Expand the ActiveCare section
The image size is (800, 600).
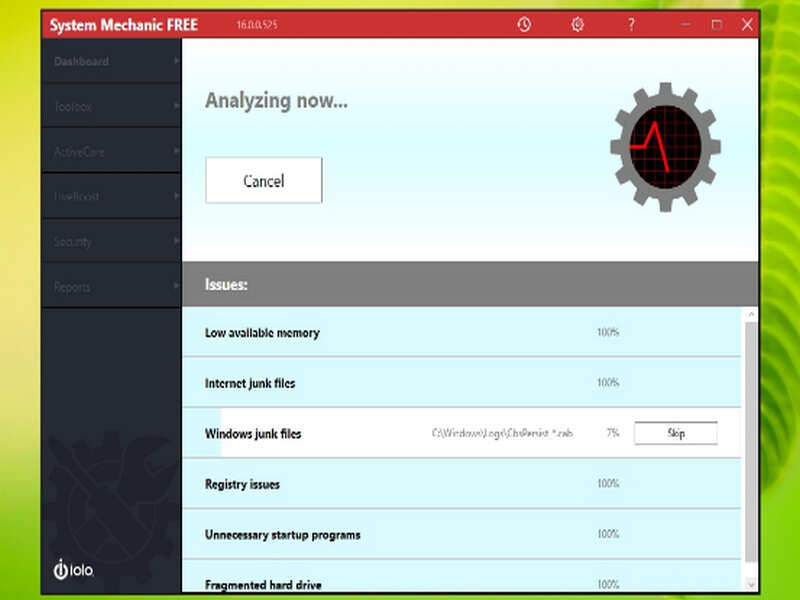click(174, 151)
